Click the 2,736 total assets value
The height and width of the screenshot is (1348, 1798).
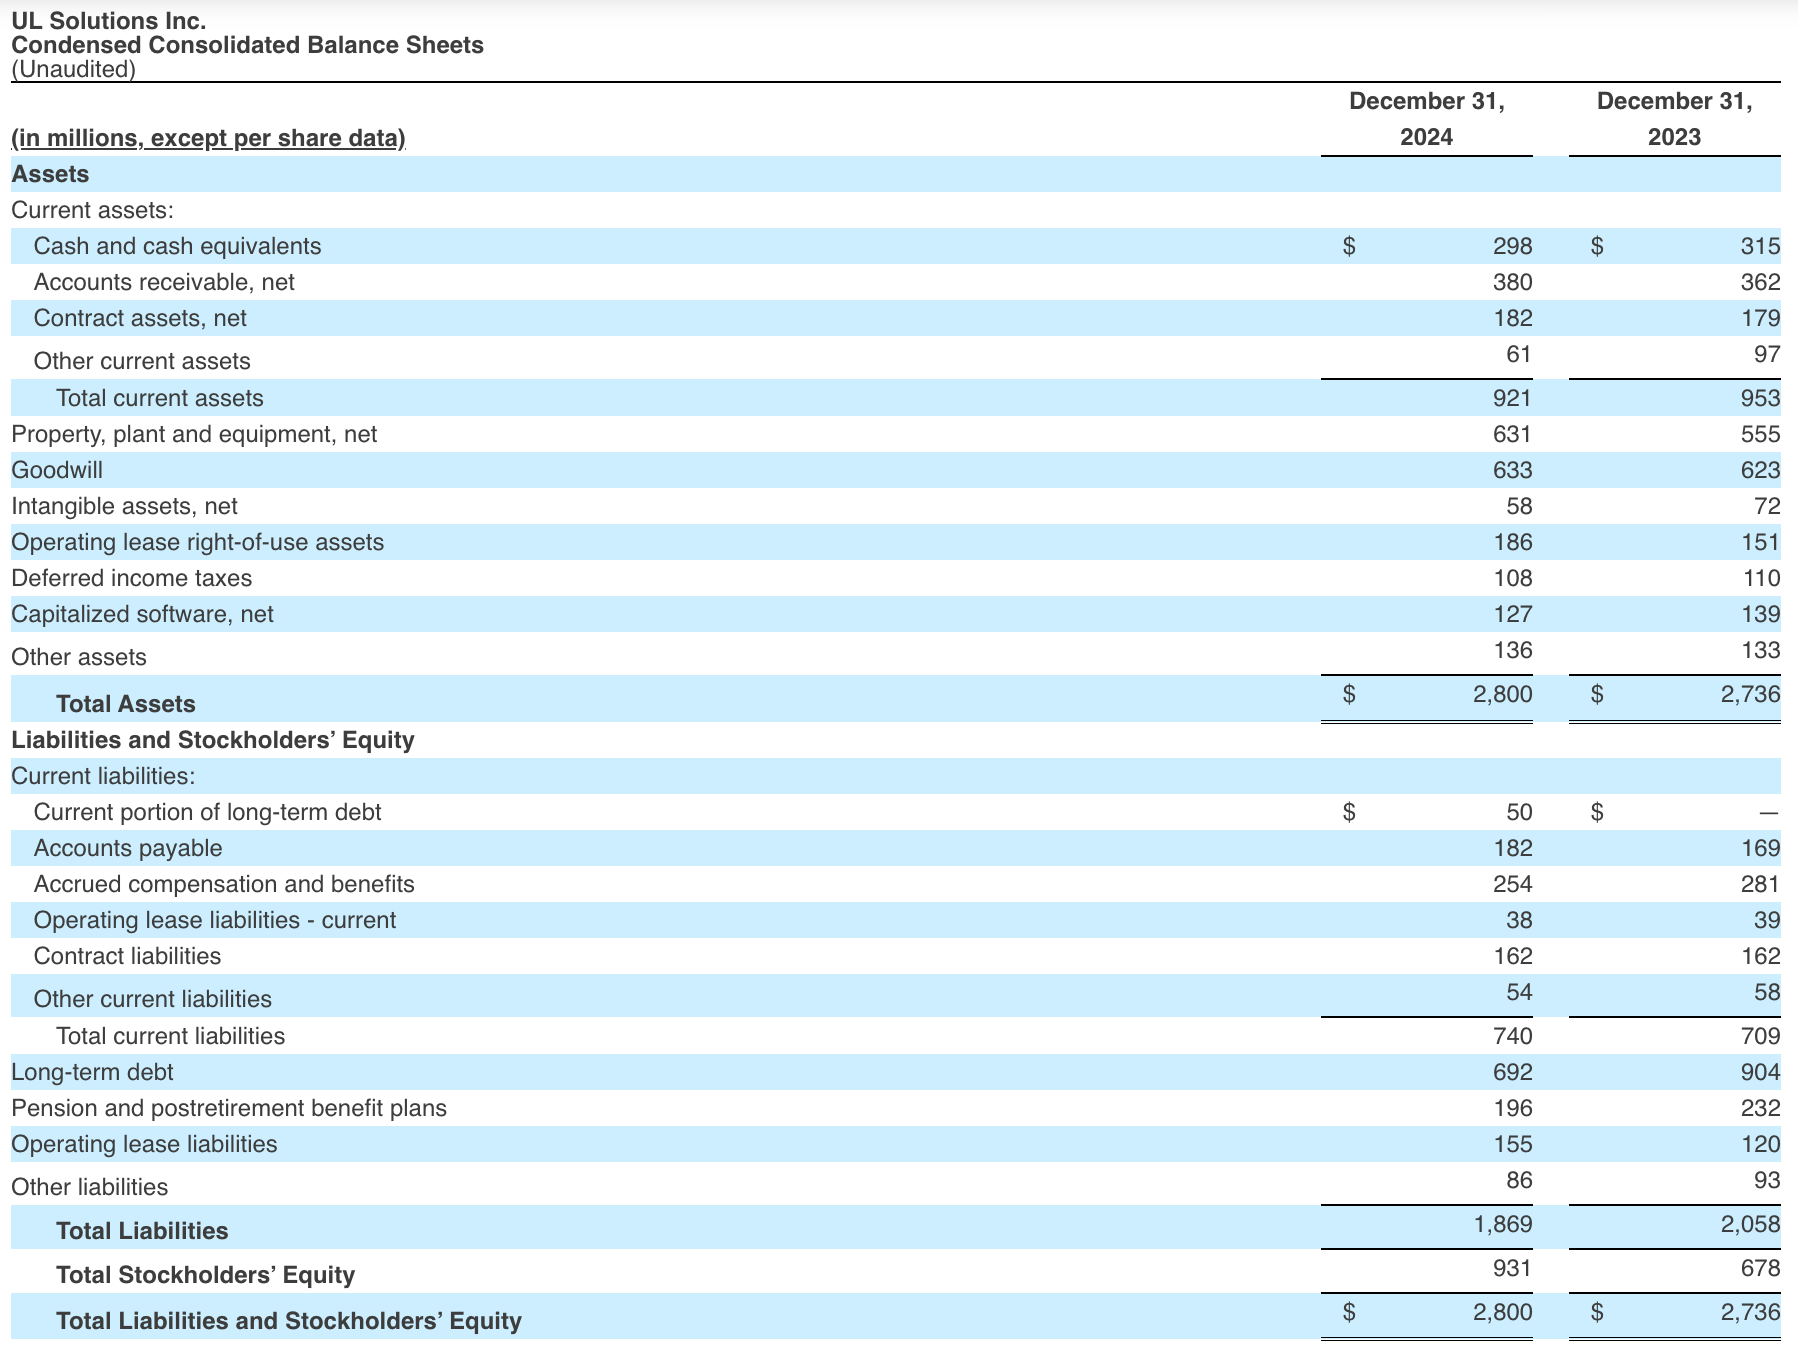1750,694
